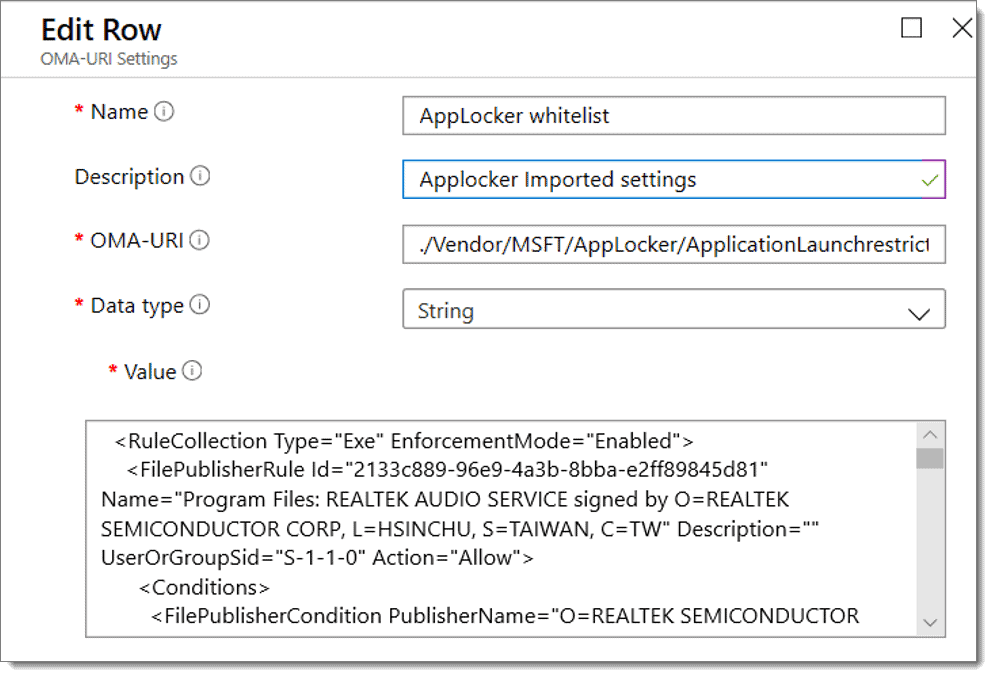
Task: Click the 'UserOrGroupSid="S-1-1-0"' text in Value
Action: coord(233,558)
